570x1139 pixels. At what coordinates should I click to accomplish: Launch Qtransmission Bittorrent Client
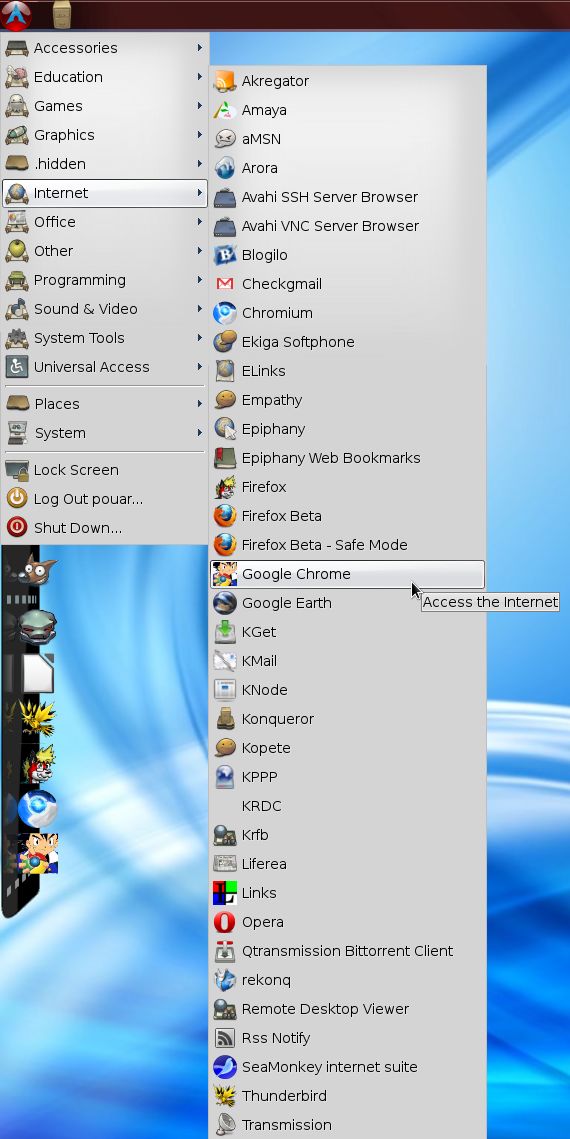click(347, 951)
